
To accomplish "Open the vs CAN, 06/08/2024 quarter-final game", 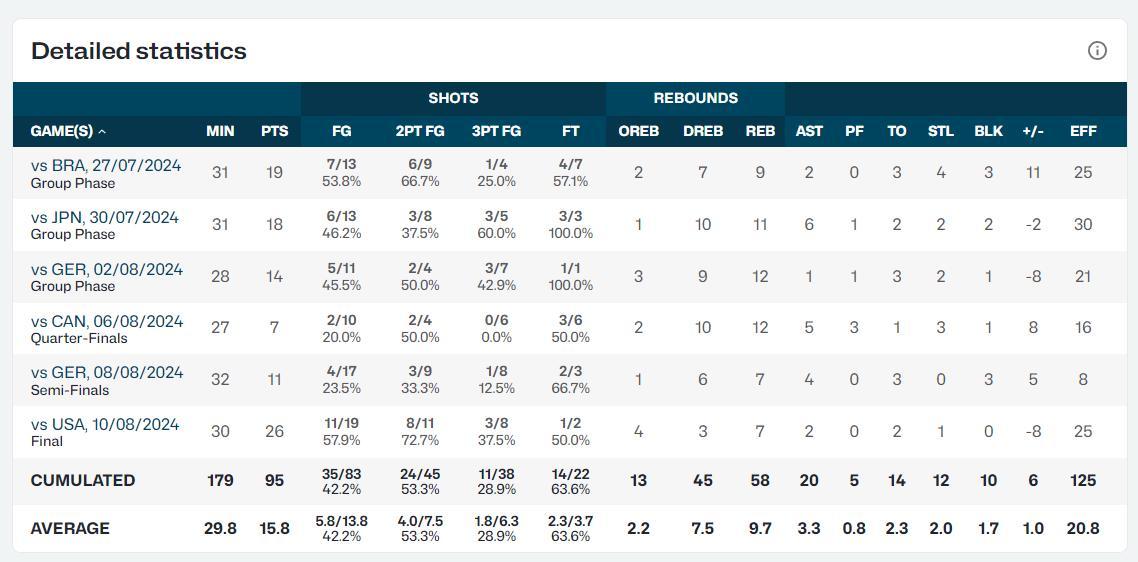I will (x=107, y=322).
